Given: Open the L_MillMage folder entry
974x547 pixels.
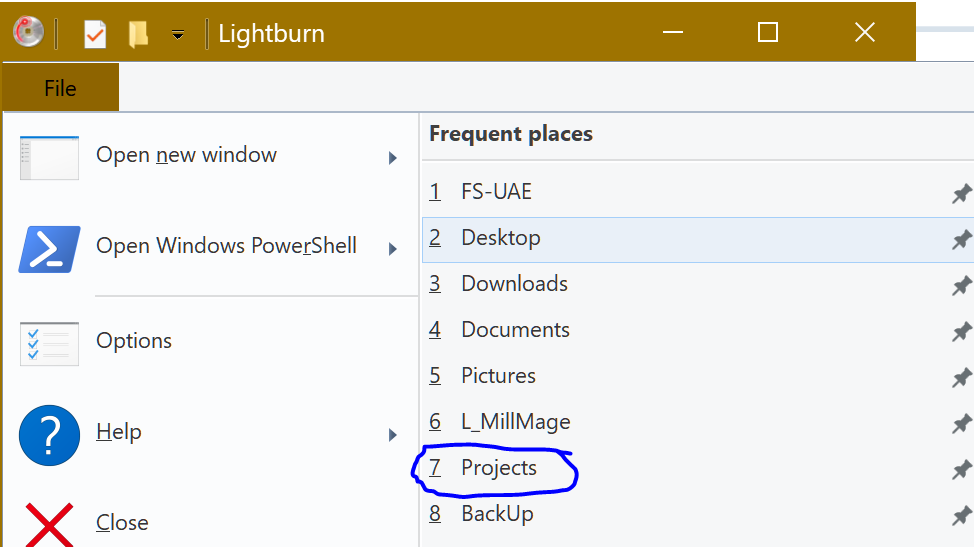Looking at the screenshot, I should [x=515, y=422].
